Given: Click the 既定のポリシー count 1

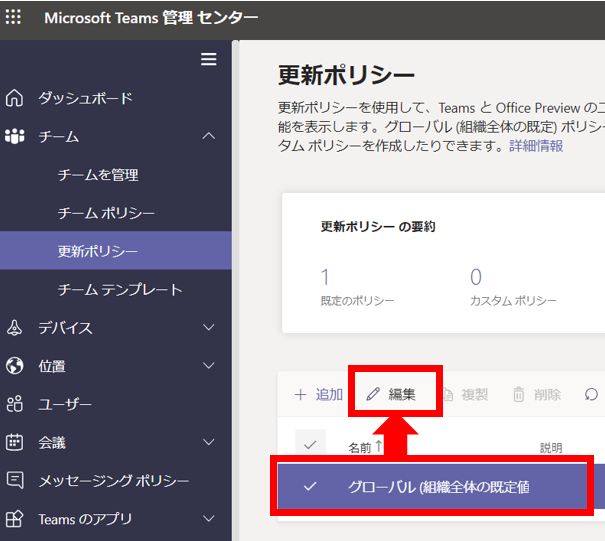Looking at the screenshot, I should (x=325, y=277).
